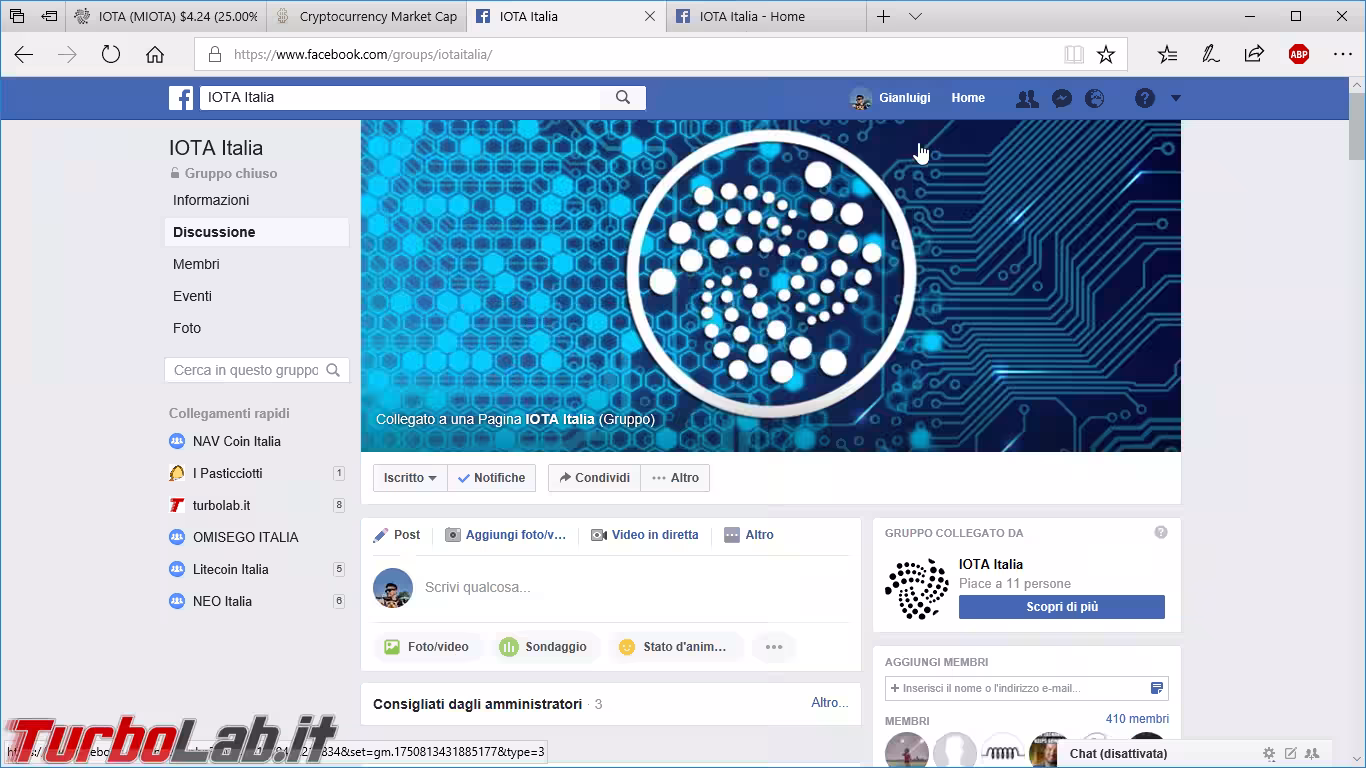Click the Scrivi qualcosa post field
The width and height of the screenshot is (1366, 768).
pyautogui.click(x=630, y=587)
